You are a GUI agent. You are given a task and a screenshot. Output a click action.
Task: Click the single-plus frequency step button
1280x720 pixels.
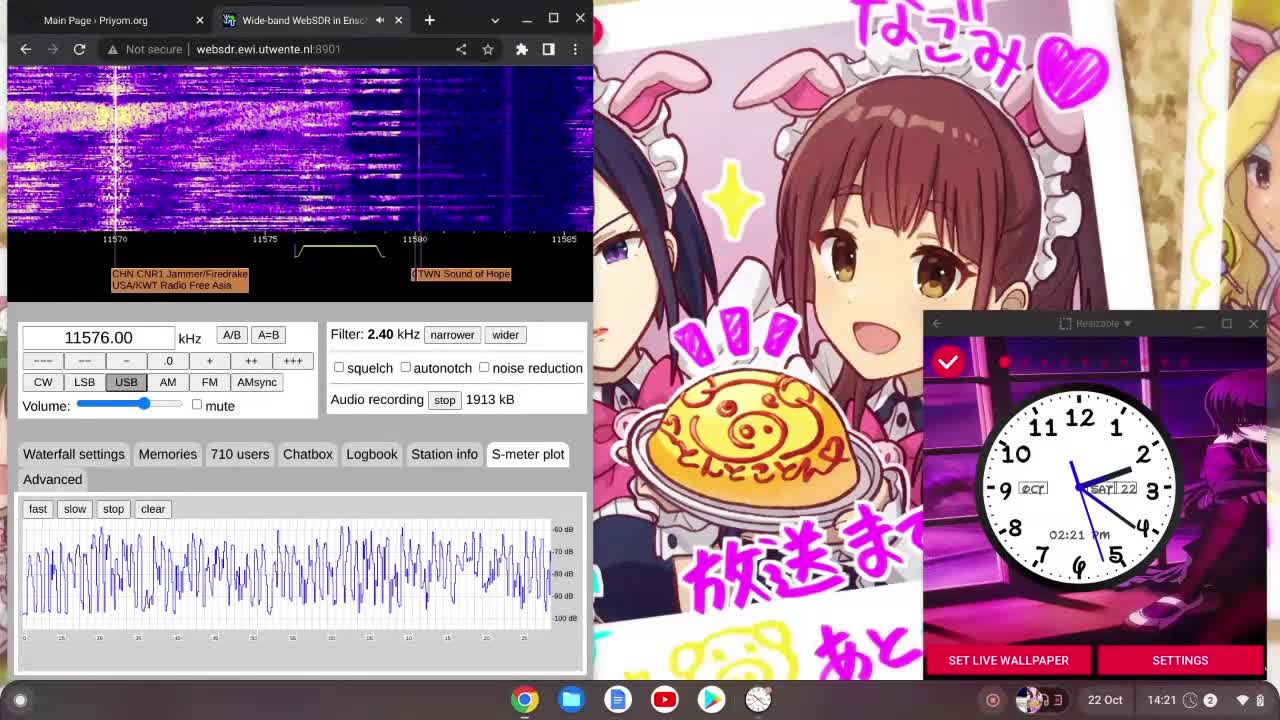click(209, 361)
